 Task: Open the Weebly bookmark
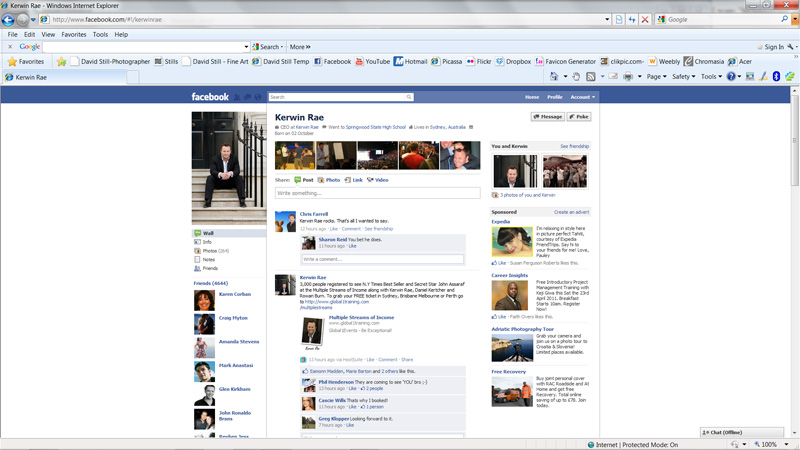click(664, 61)
